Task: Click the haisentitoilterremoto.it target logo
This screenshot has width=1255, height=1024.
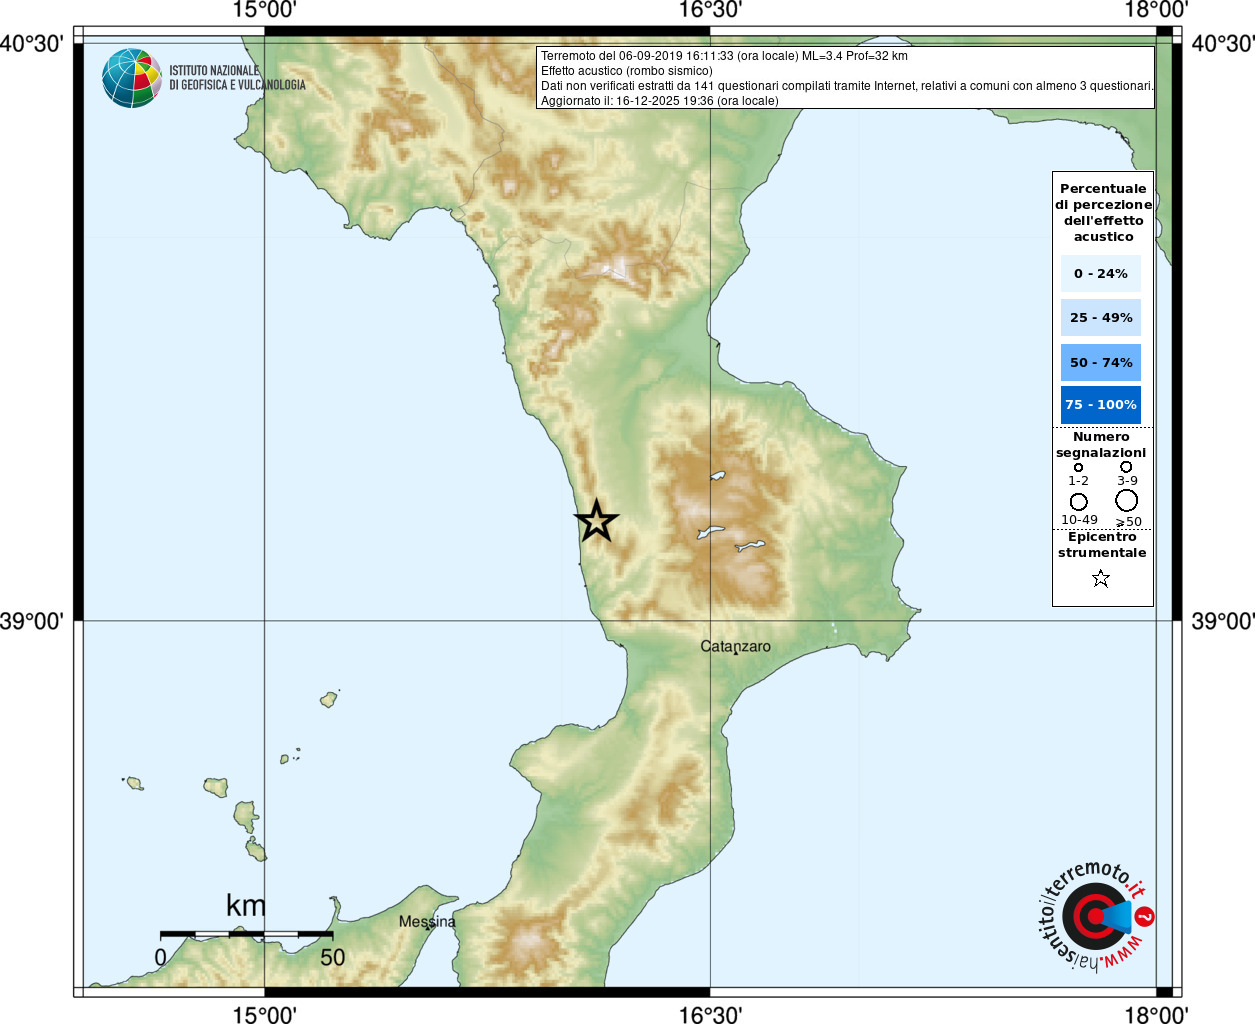Action: 1093,917
